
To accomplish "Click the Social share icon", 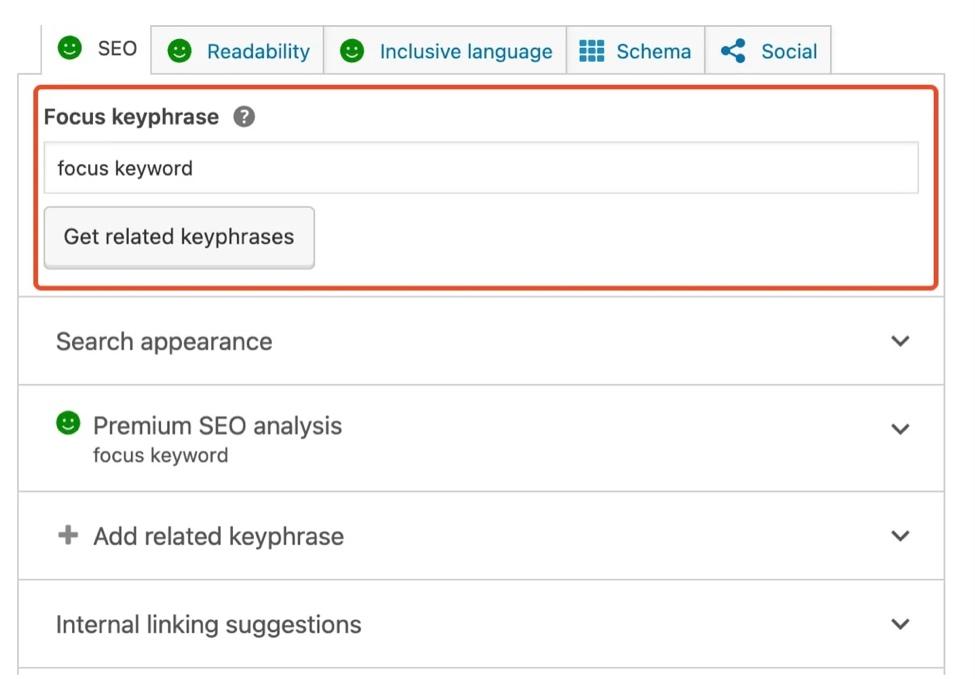I will tap(733, 51).
